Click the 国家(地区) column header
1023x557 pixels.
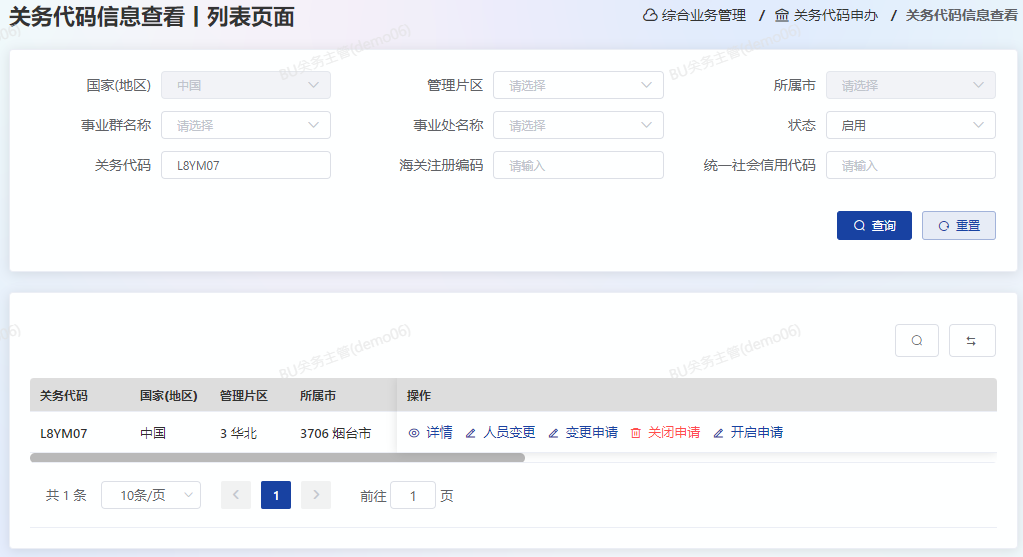click(168, 396)
